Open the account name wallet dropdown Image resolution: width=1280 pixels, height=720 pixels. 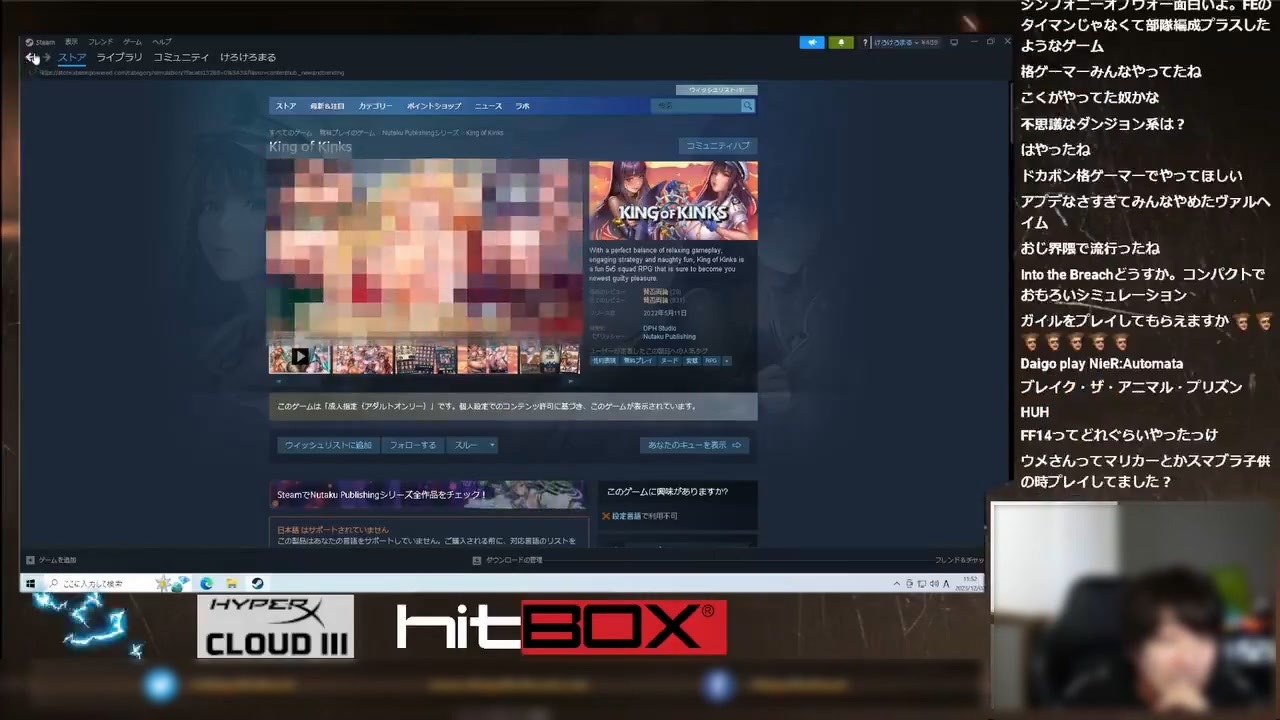905,43
